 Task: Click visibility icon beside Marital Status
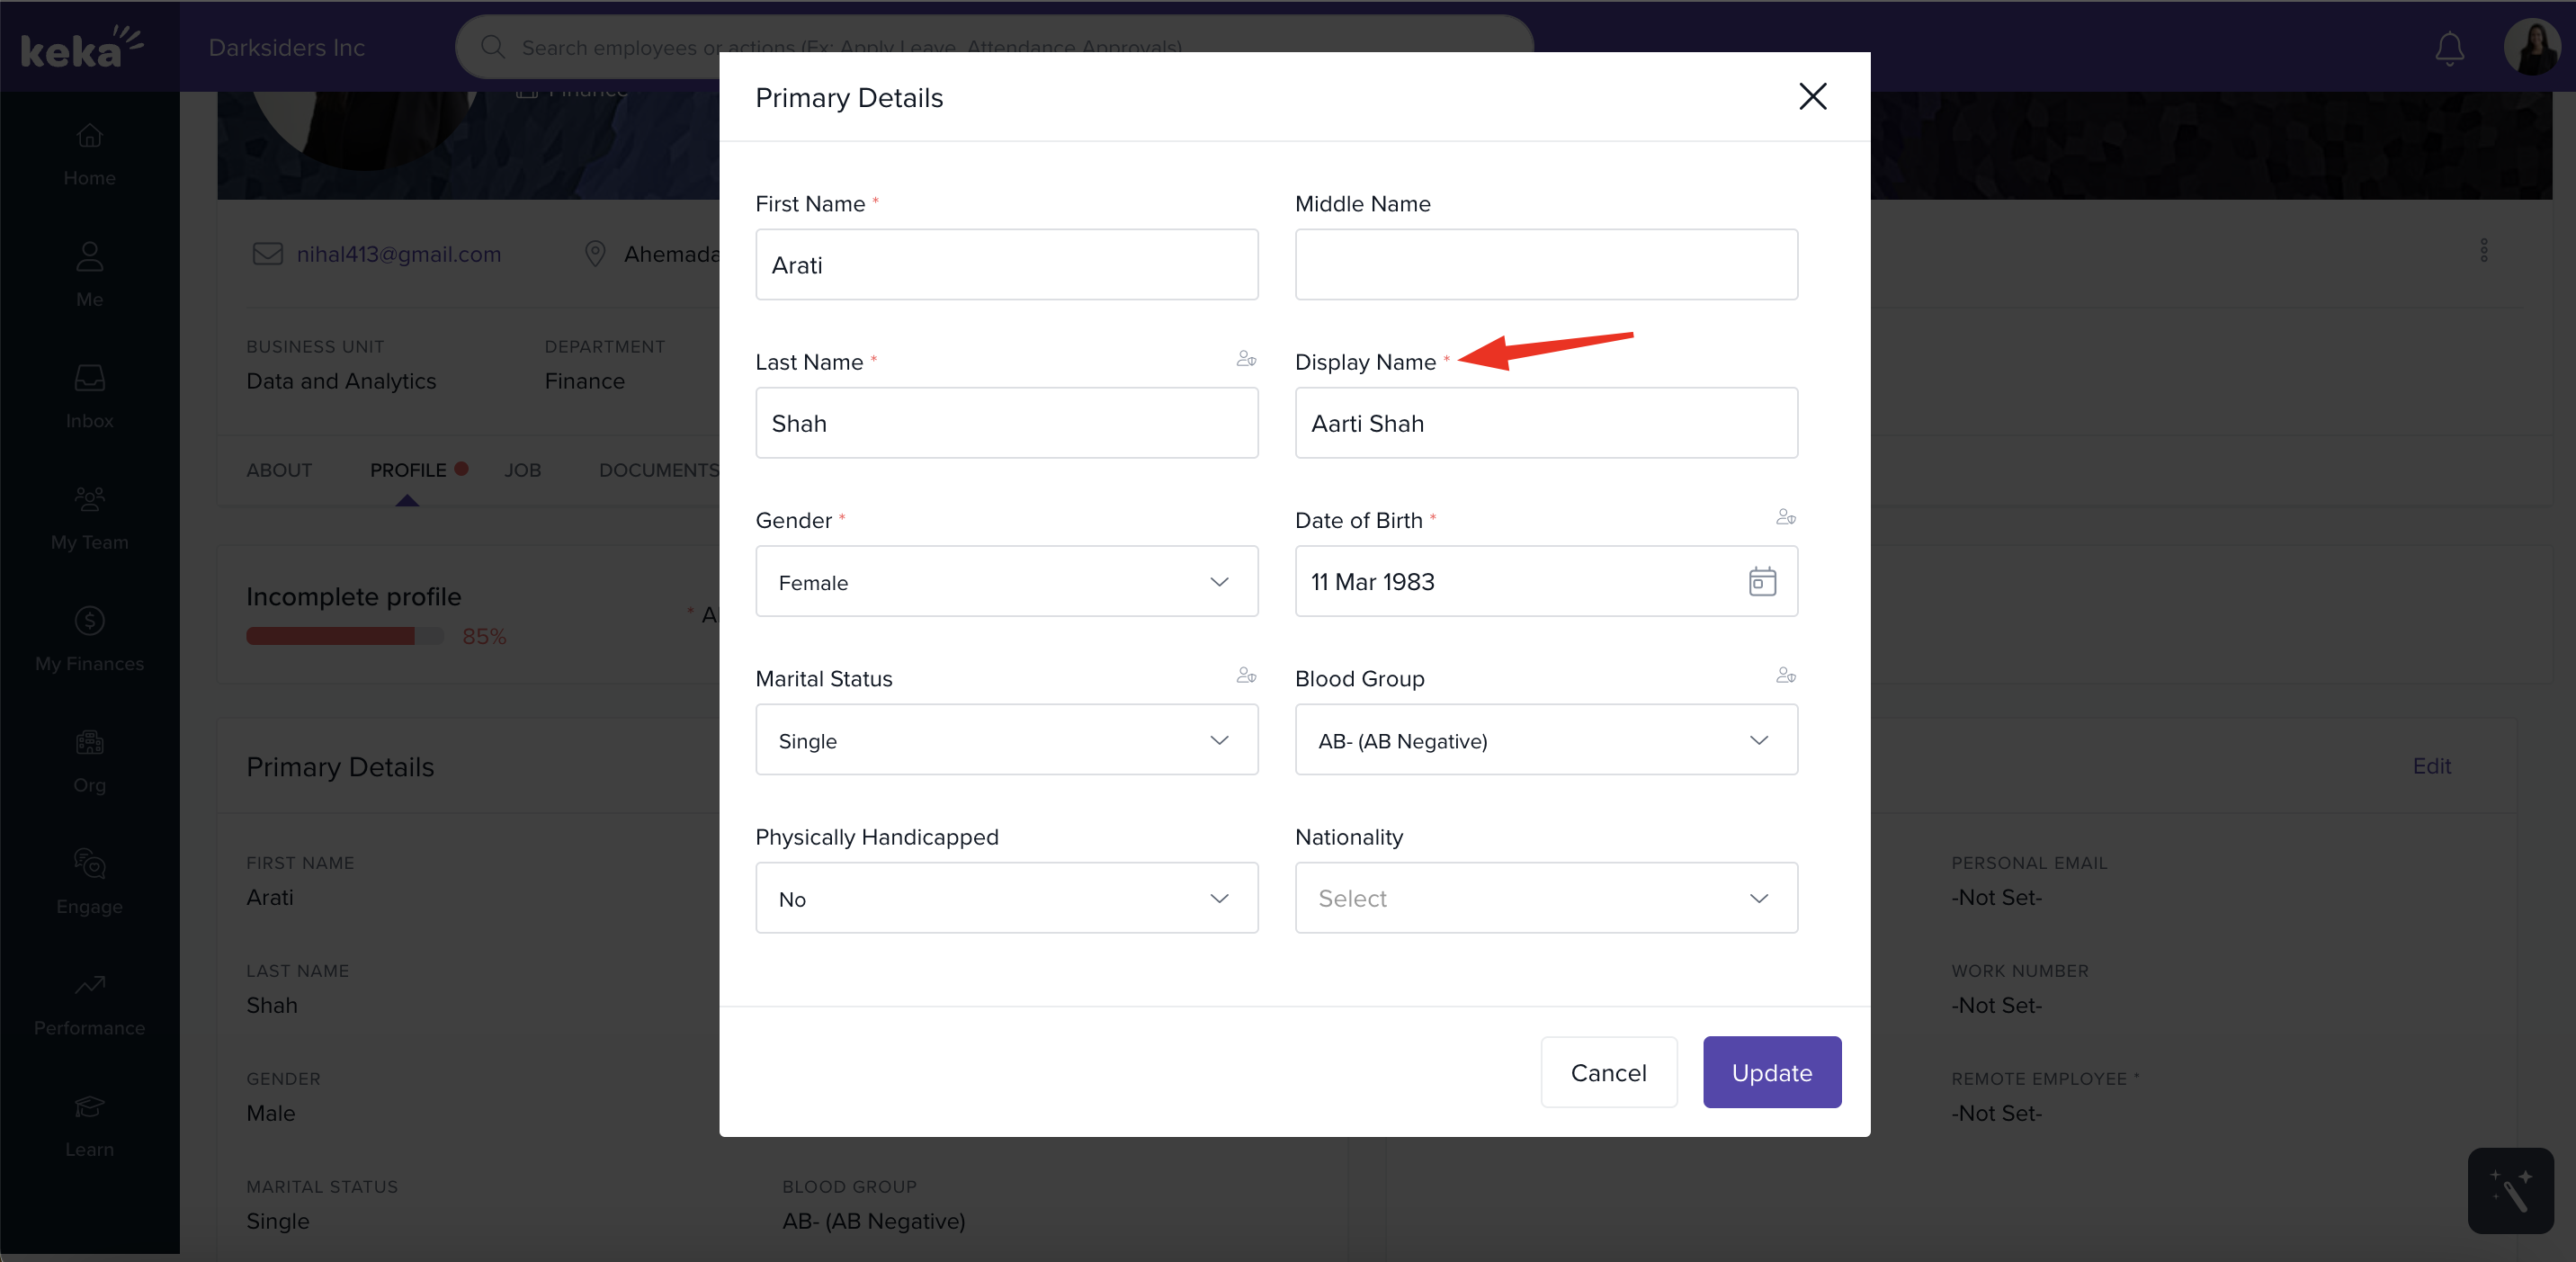pyautogui.click(x=1246, y=676)
